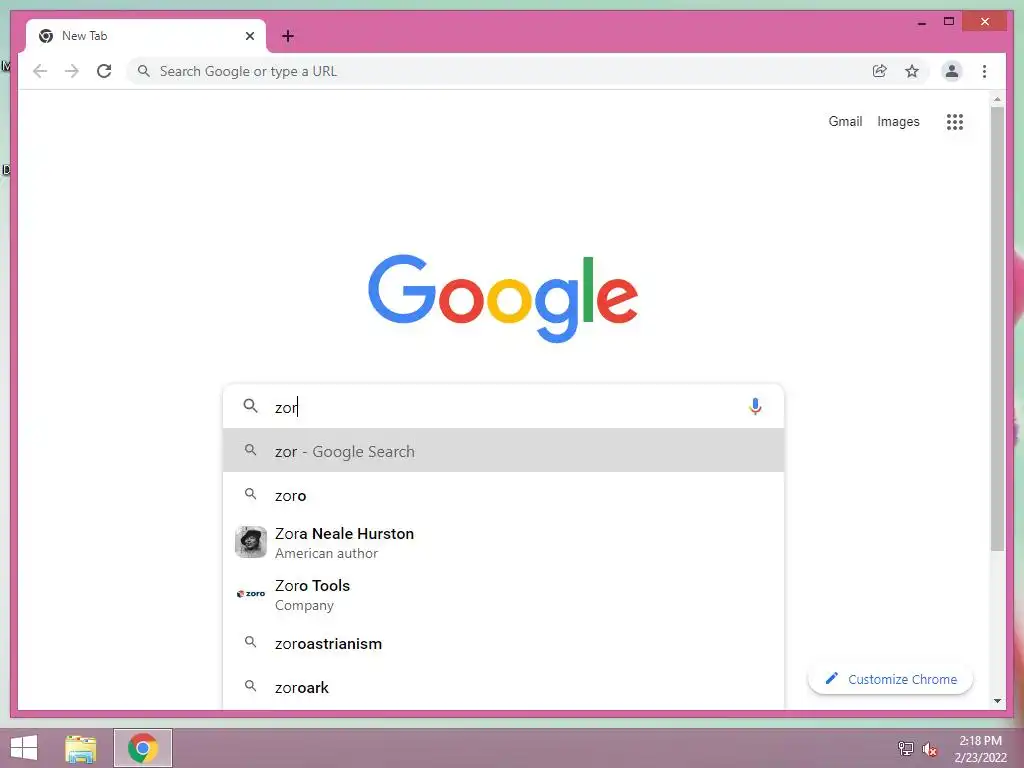Open Gmail link
This screenshot has height=768, width=1024.
point(845,121)
